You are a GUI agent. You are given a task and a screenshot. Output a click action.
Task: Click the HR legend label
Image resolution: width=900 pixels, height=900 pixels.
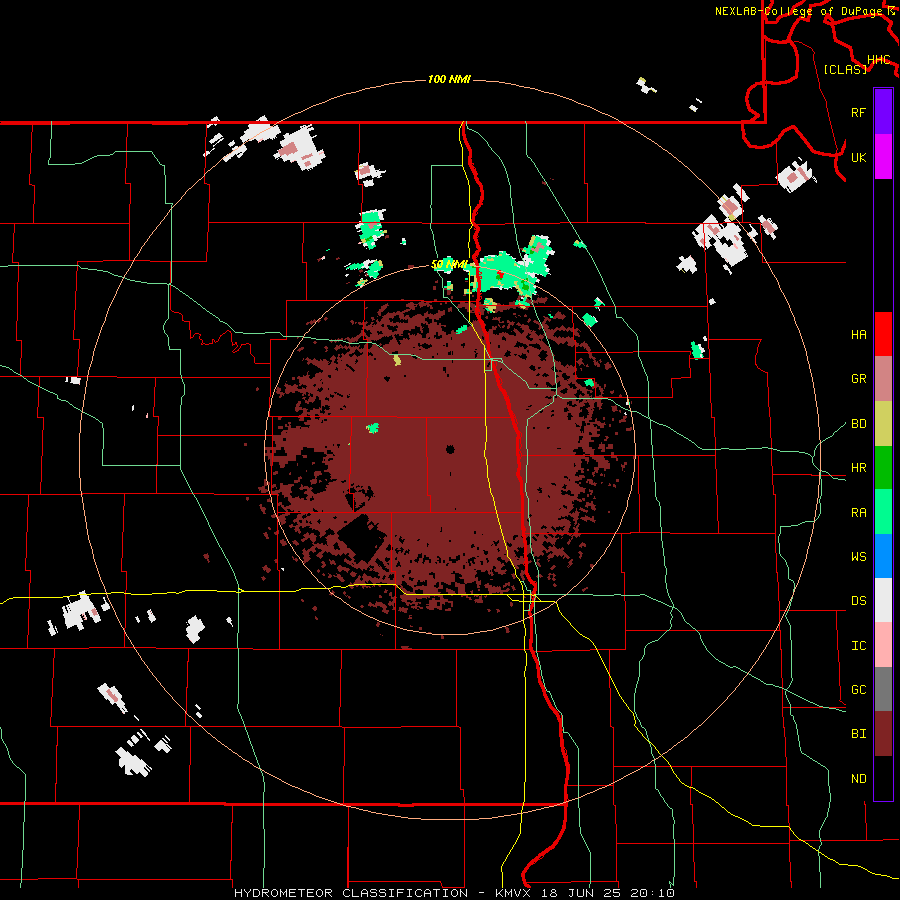tap(858, 468)
